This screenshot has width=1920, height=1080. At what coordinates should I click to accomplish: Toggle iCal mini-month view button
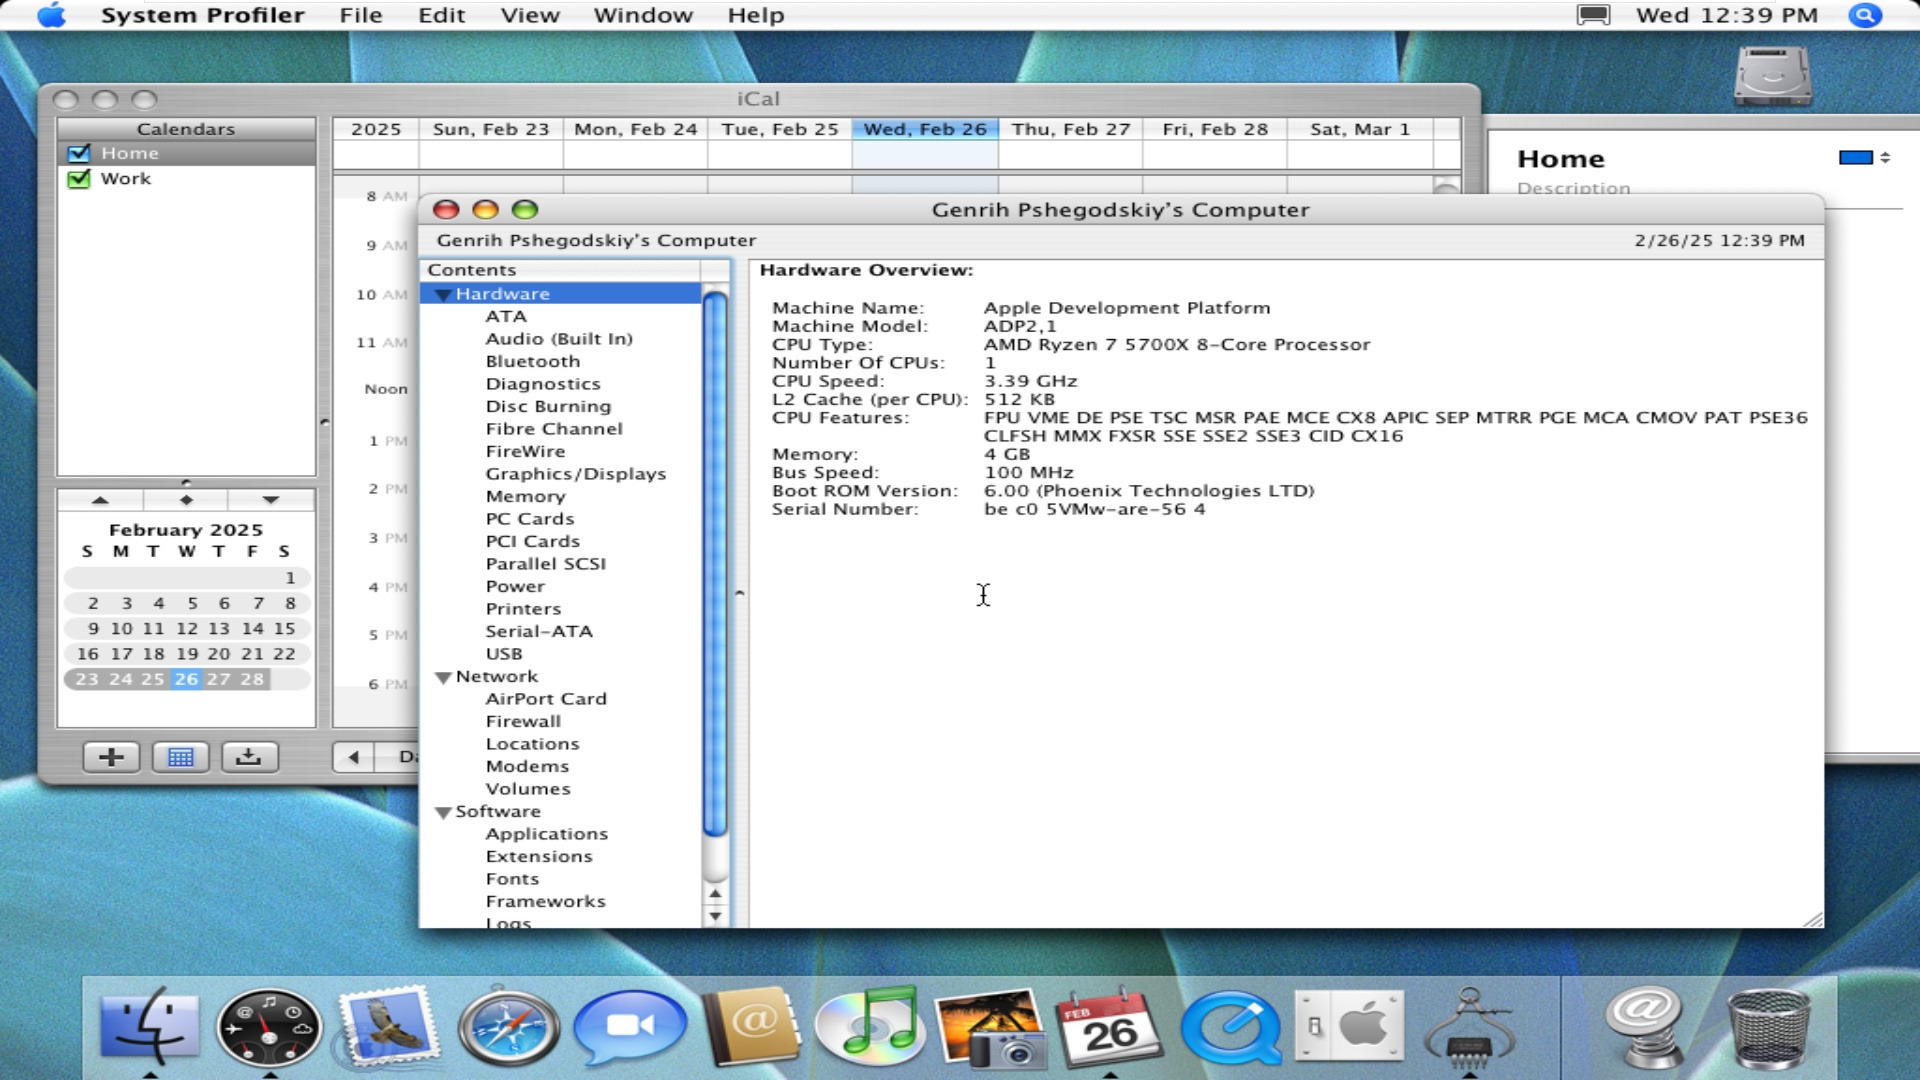(180, 757)
